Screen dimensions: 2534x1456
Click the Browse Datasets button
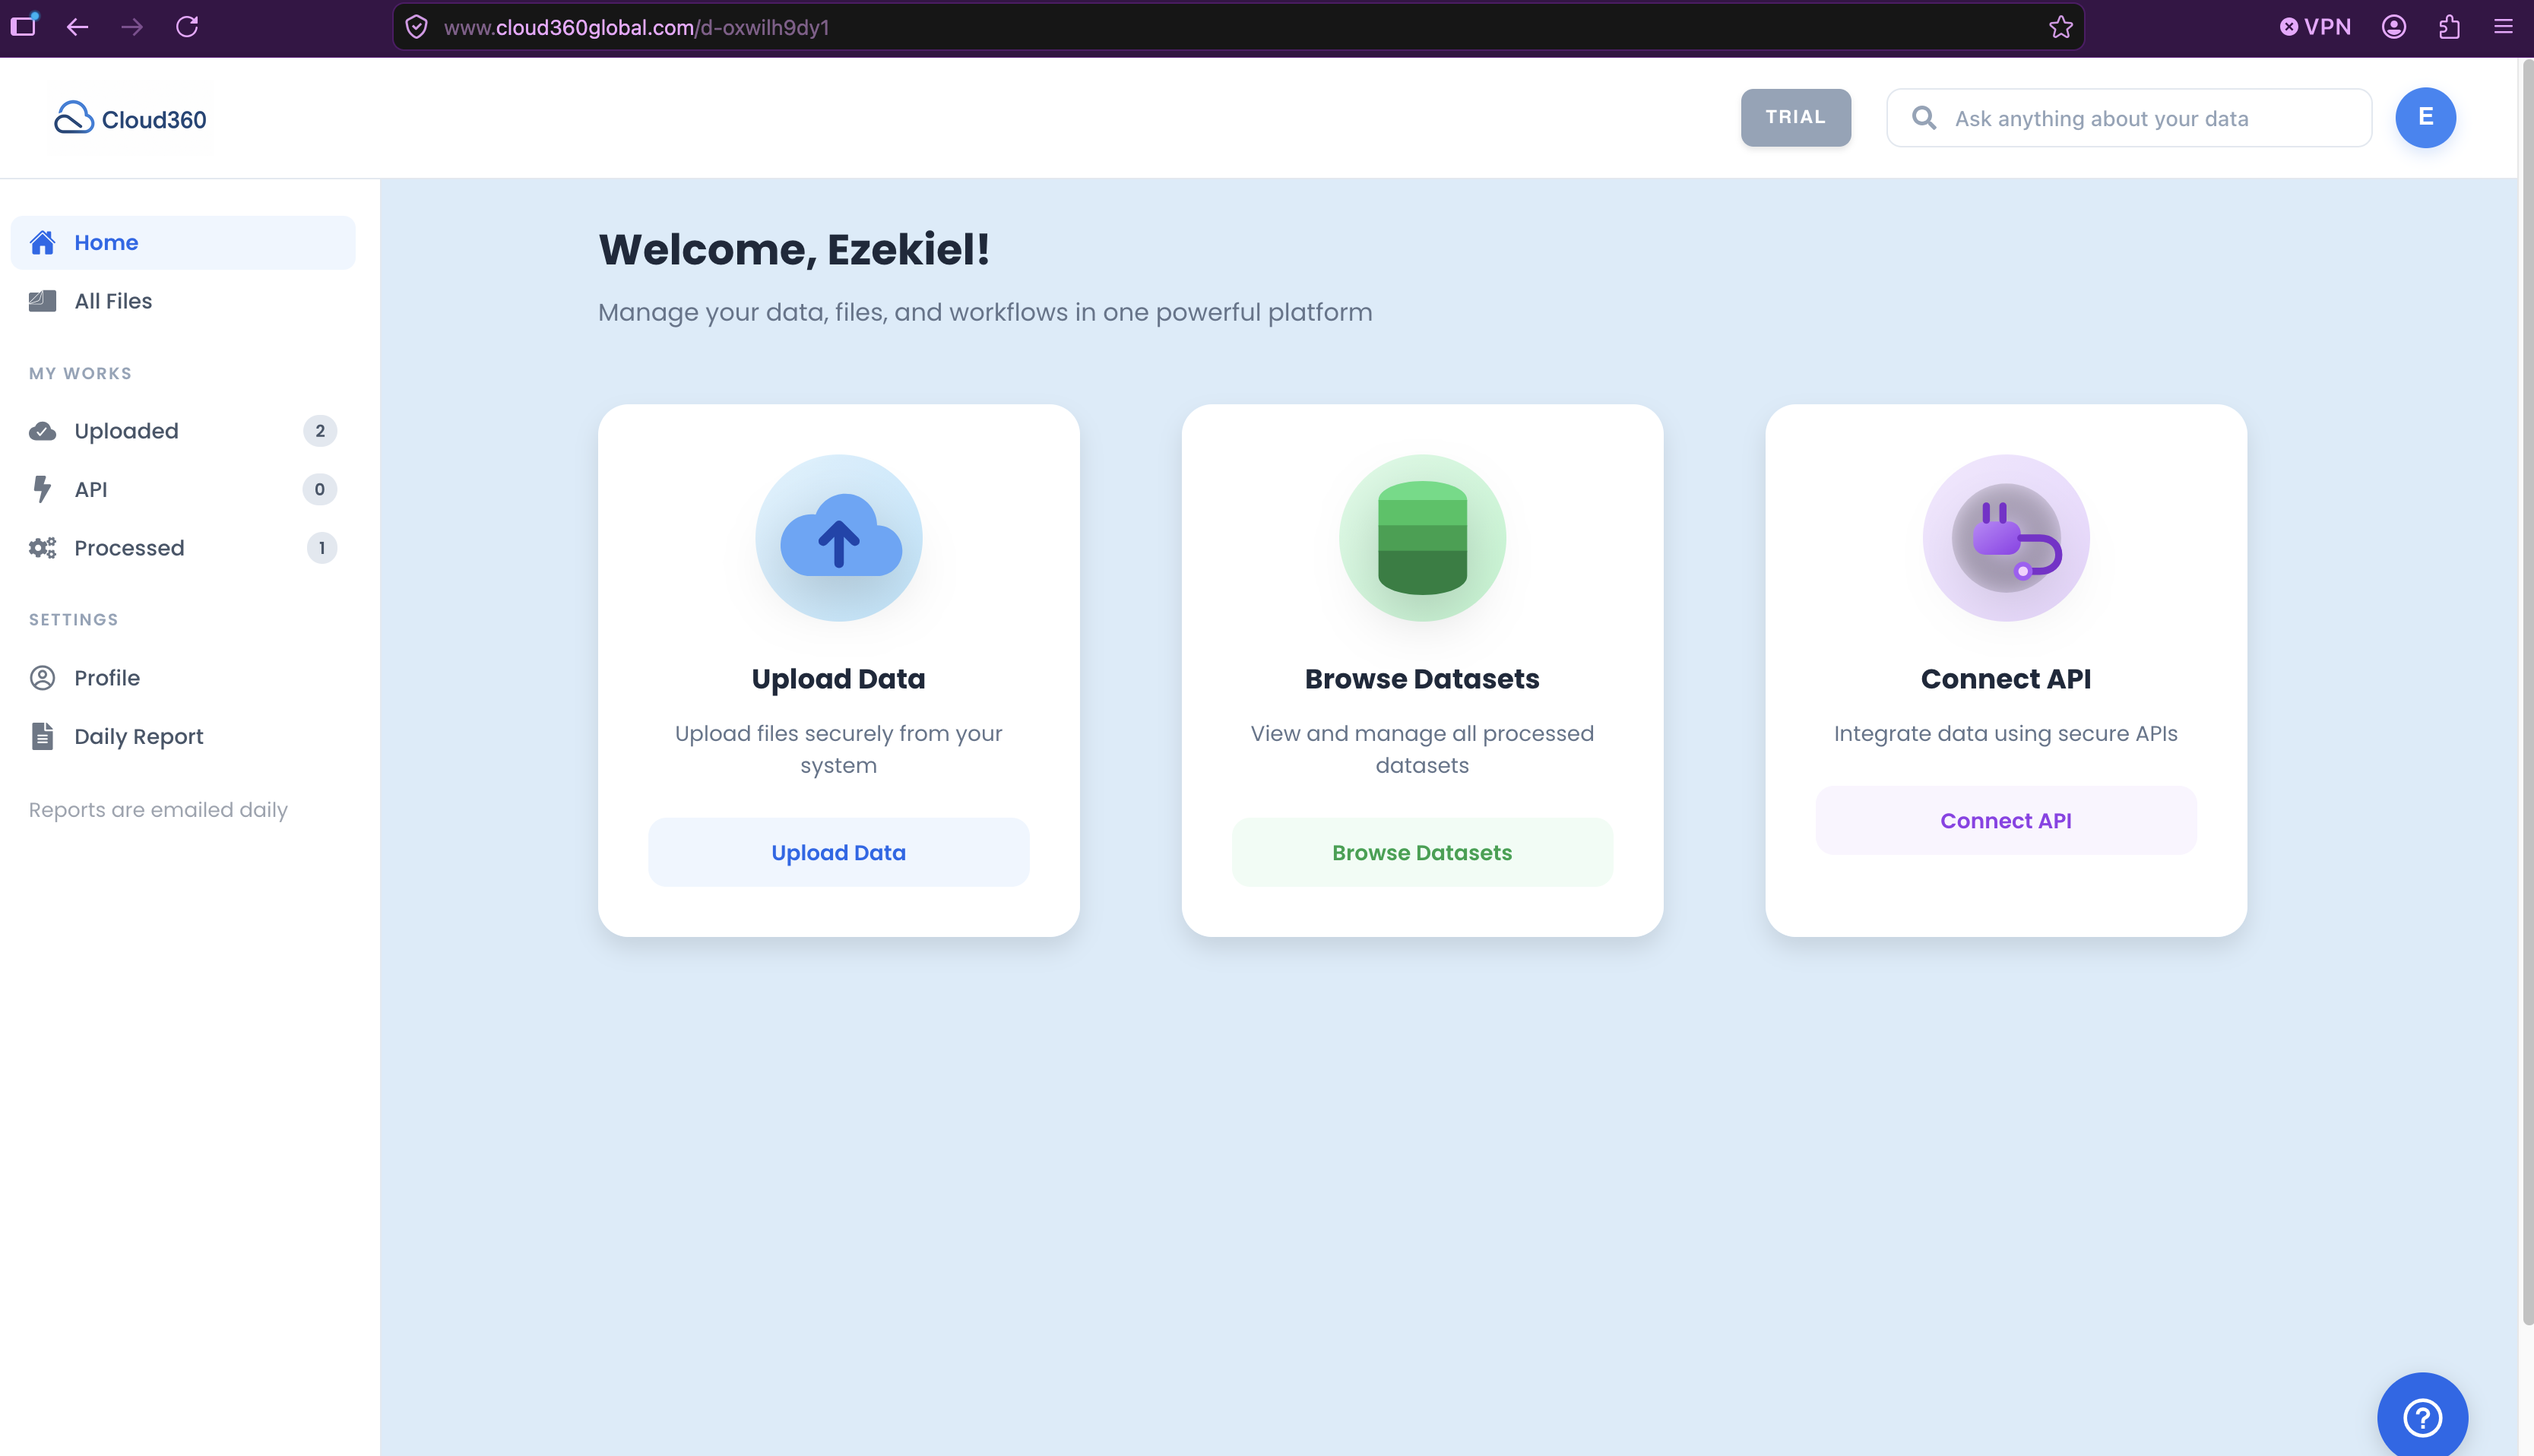click(1421, 852)
